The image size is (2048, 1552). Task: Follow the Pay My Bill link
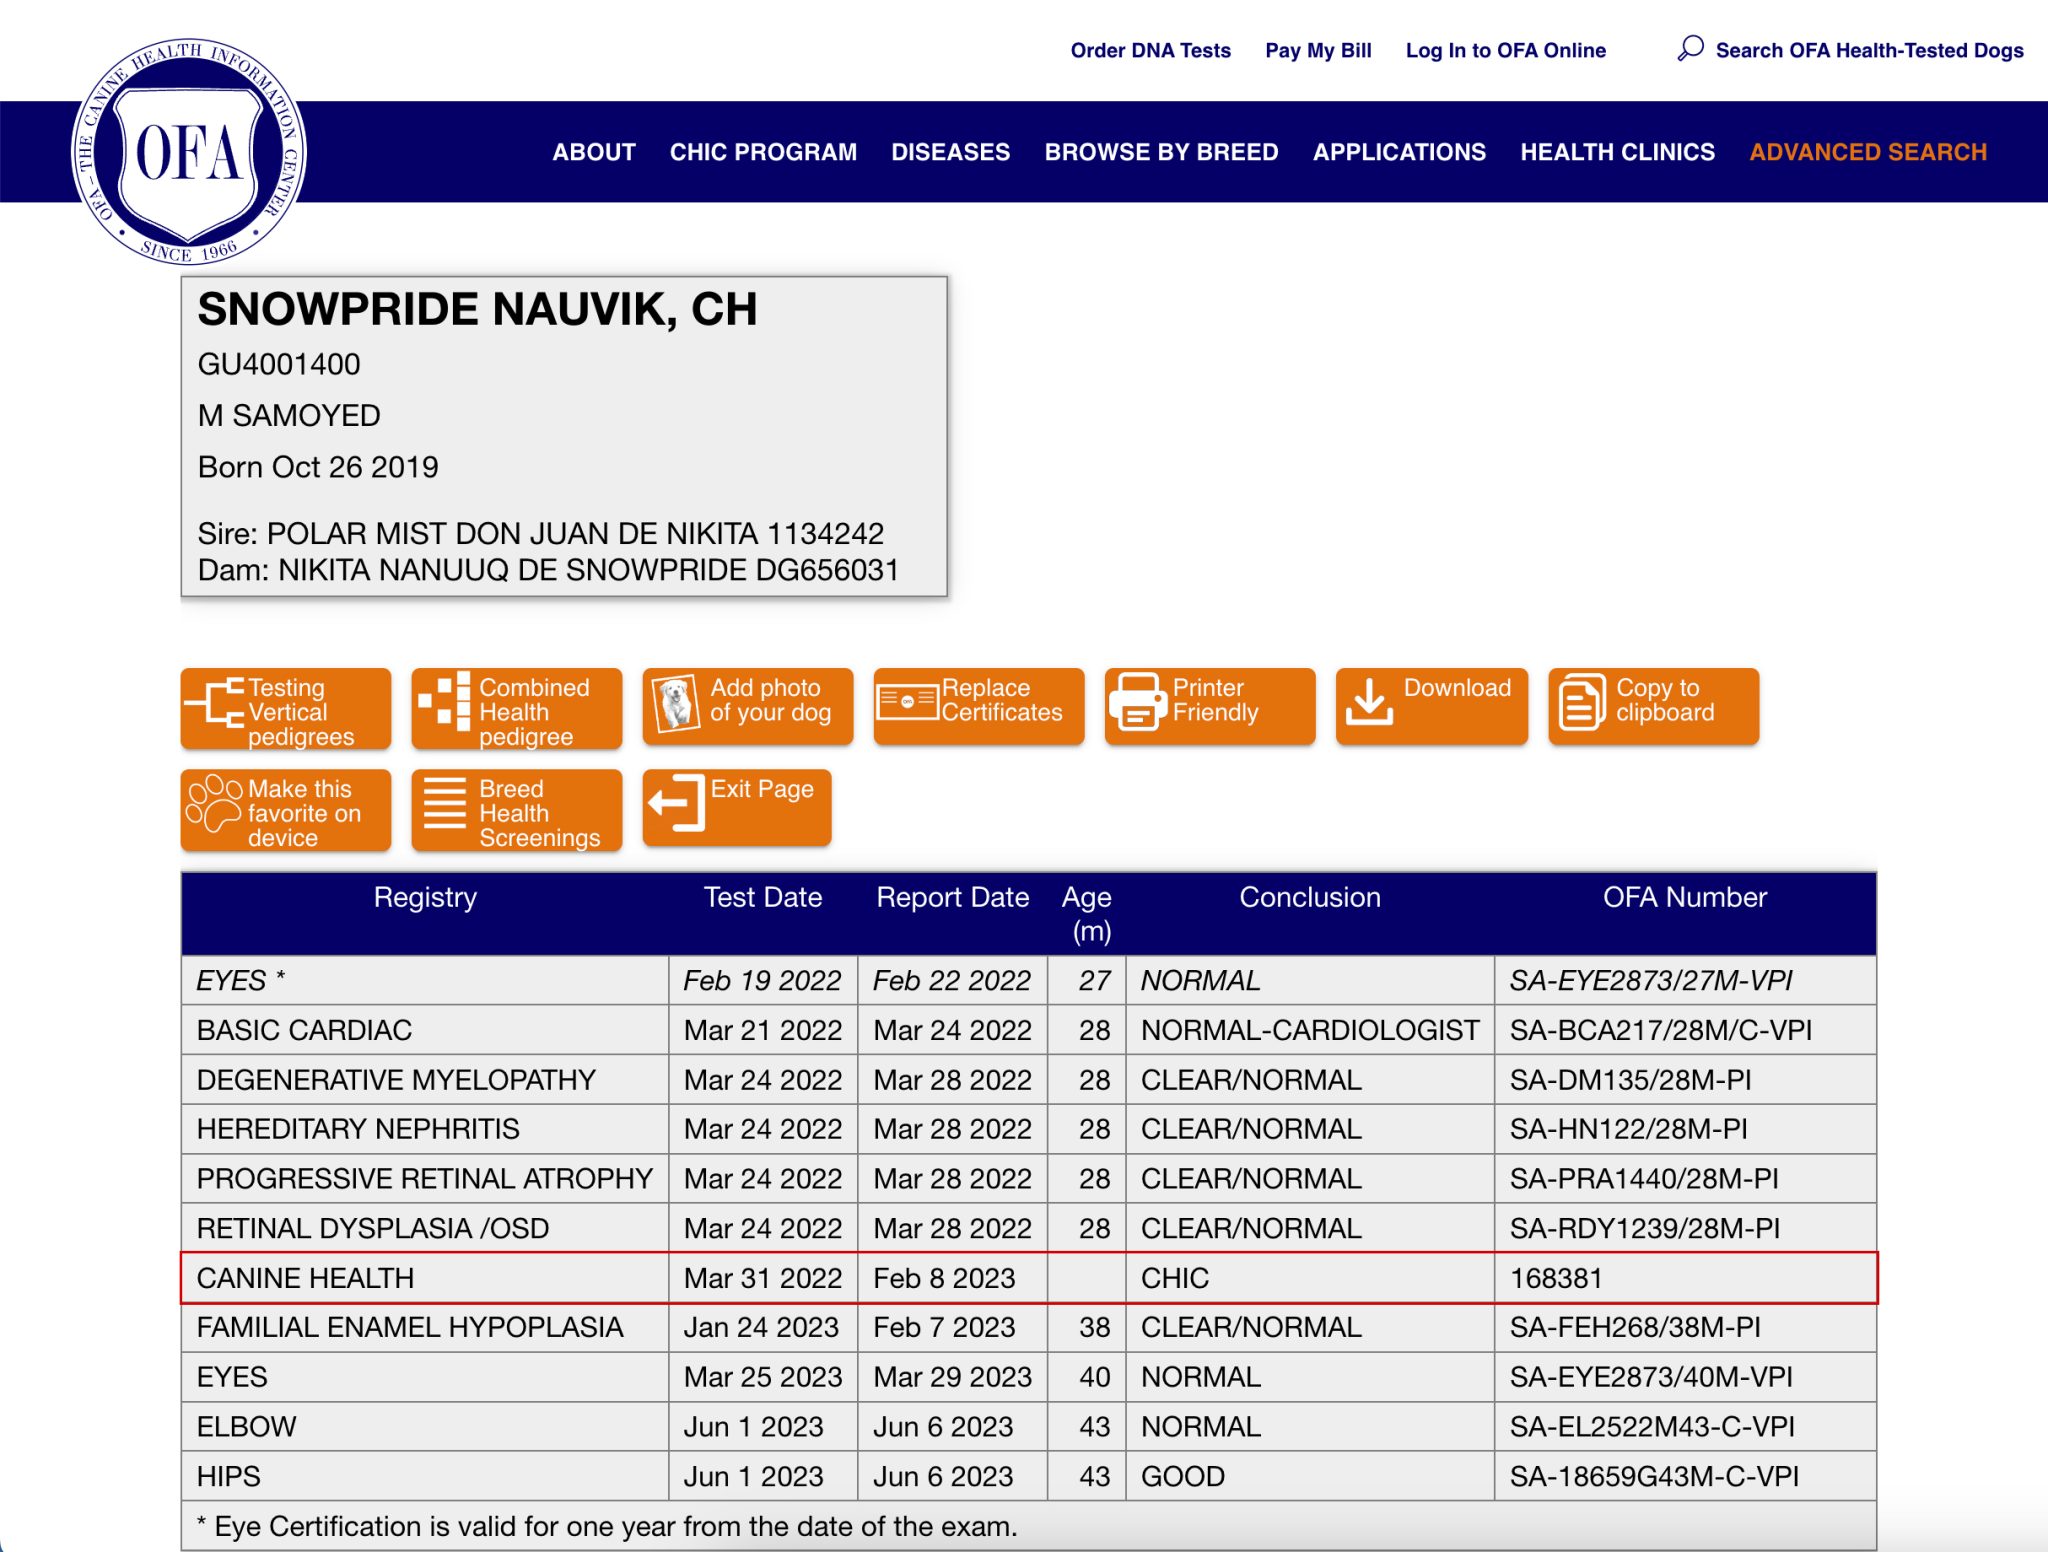(x=1317, y=50)
